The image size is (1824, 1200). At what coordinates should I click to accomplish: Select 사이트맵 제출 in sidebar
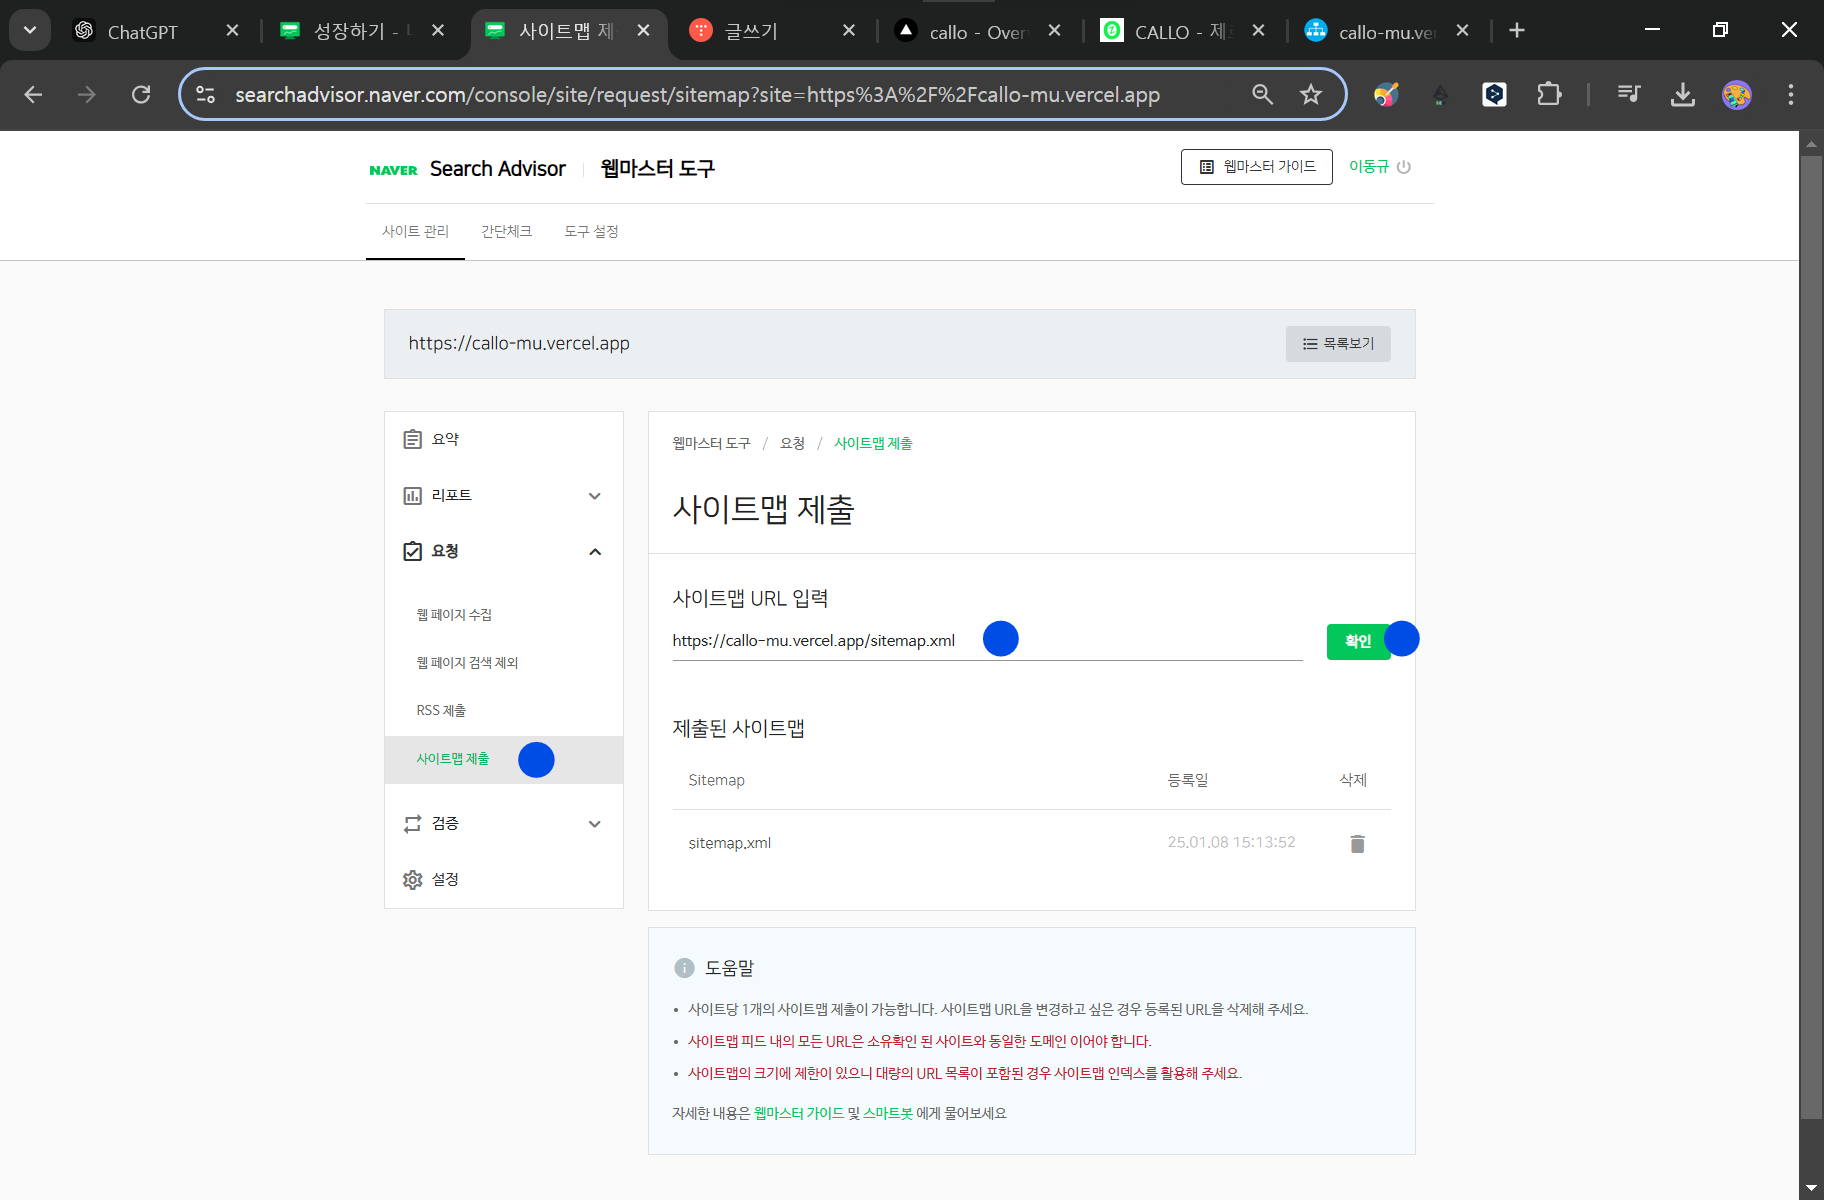[504, 759]
